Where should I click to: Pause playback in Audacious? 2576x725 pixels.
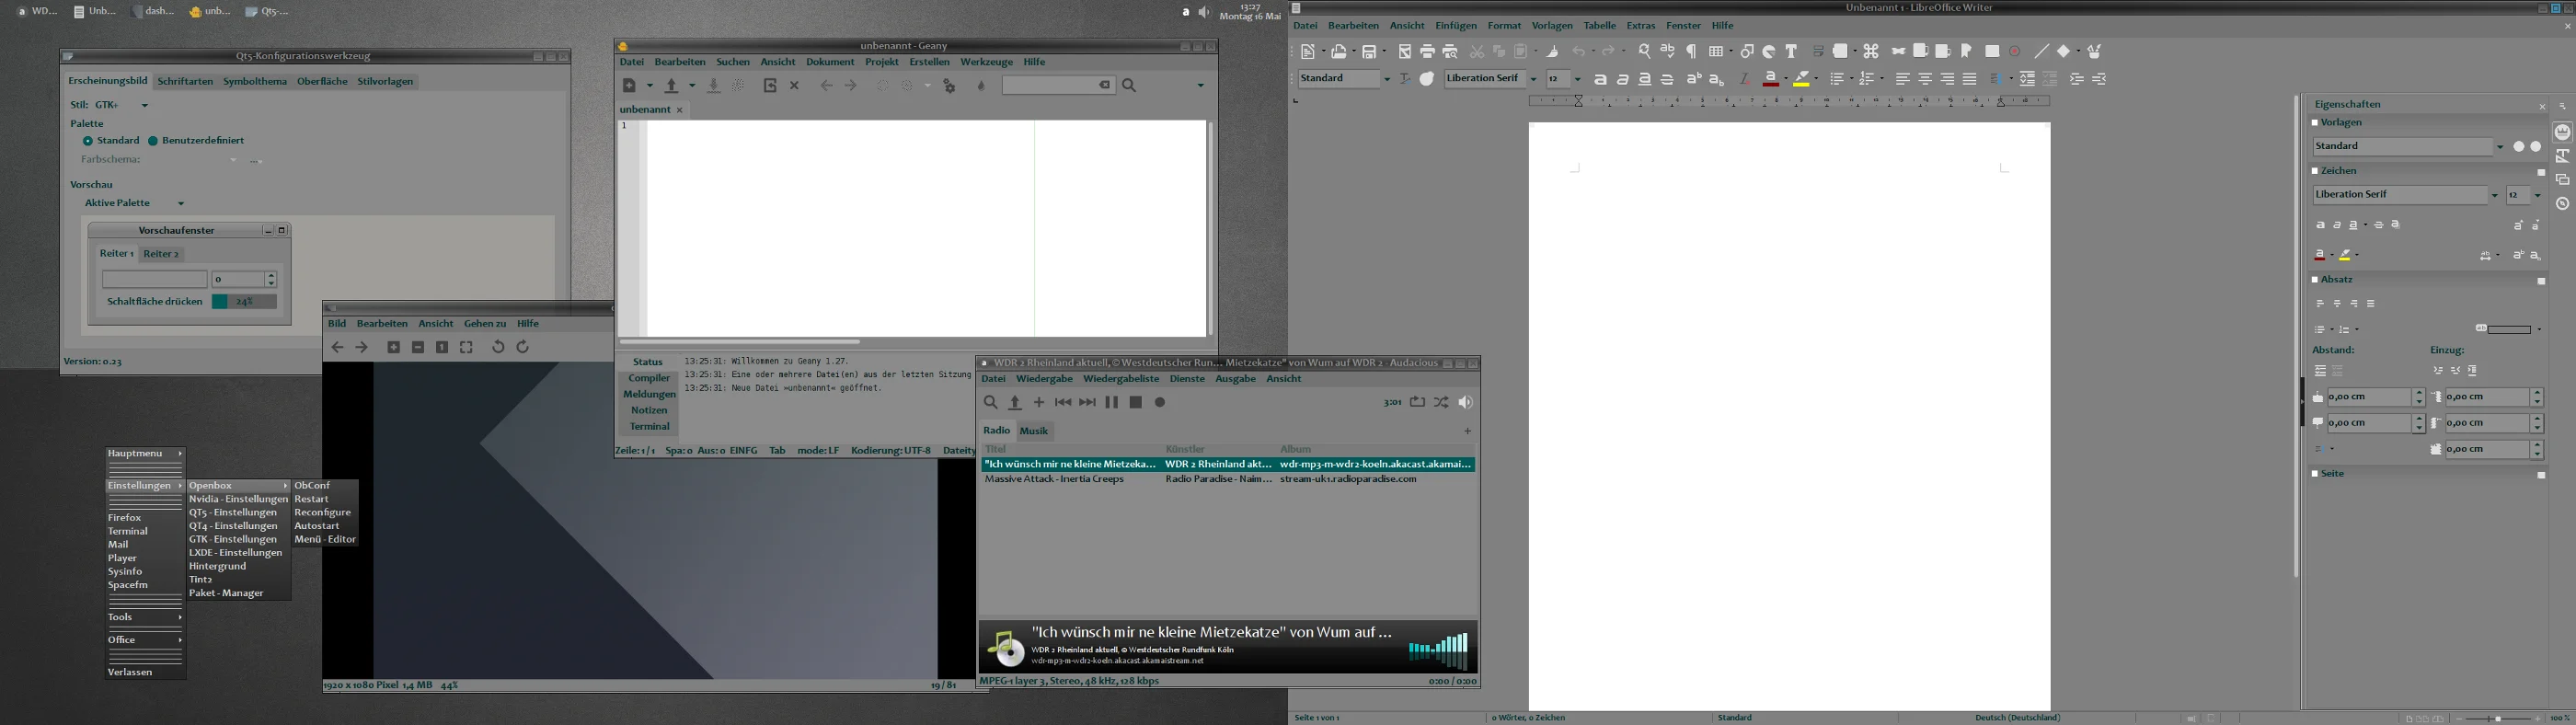coord(1111,402)
